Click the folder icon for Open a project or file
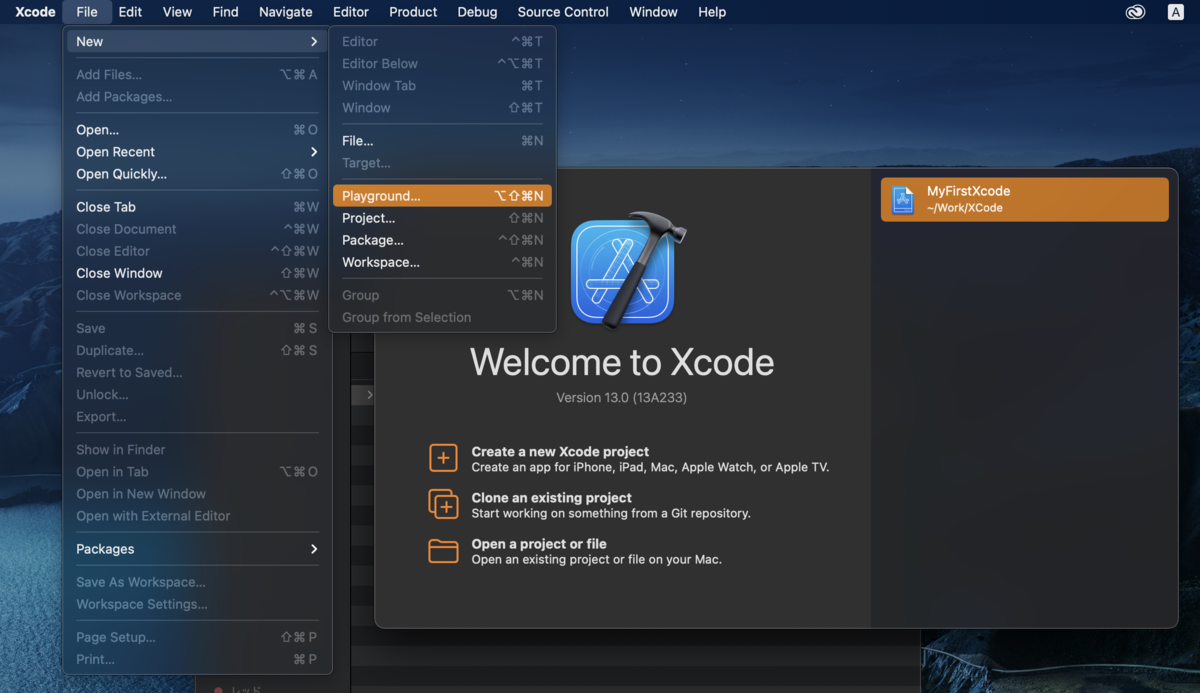 click(443, 551)
